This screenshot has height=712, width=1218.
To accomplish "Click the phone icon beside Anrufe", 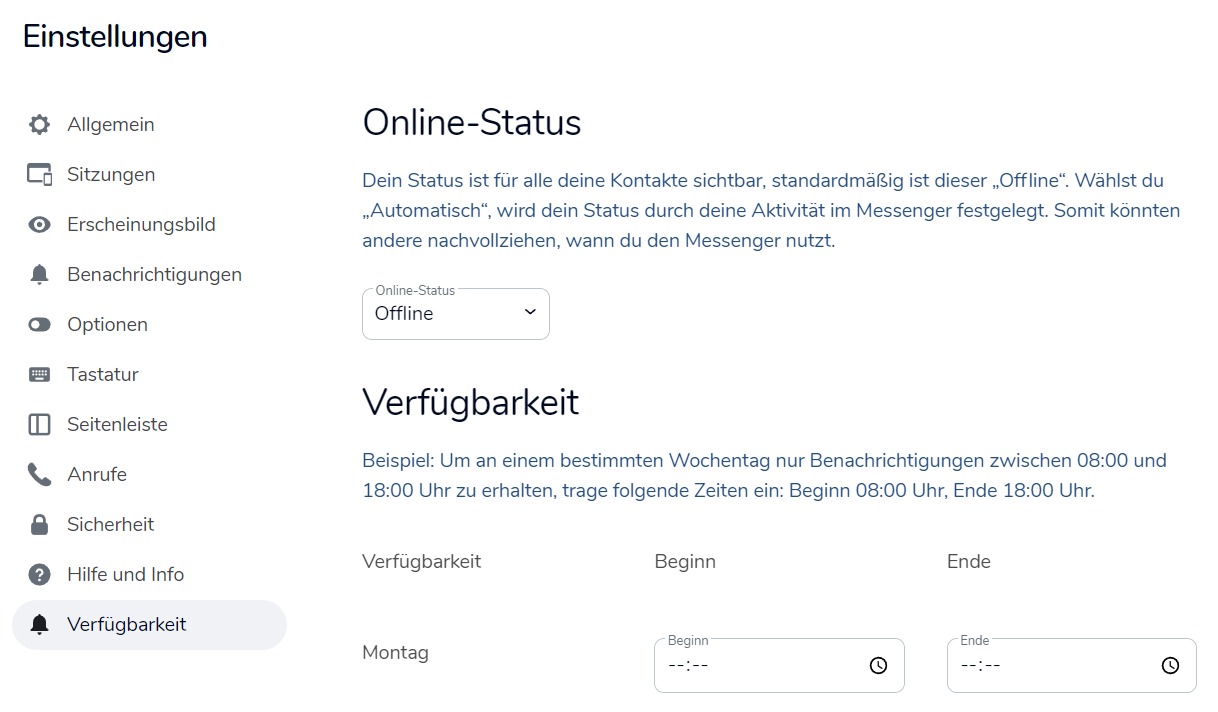I will point(39,475).
